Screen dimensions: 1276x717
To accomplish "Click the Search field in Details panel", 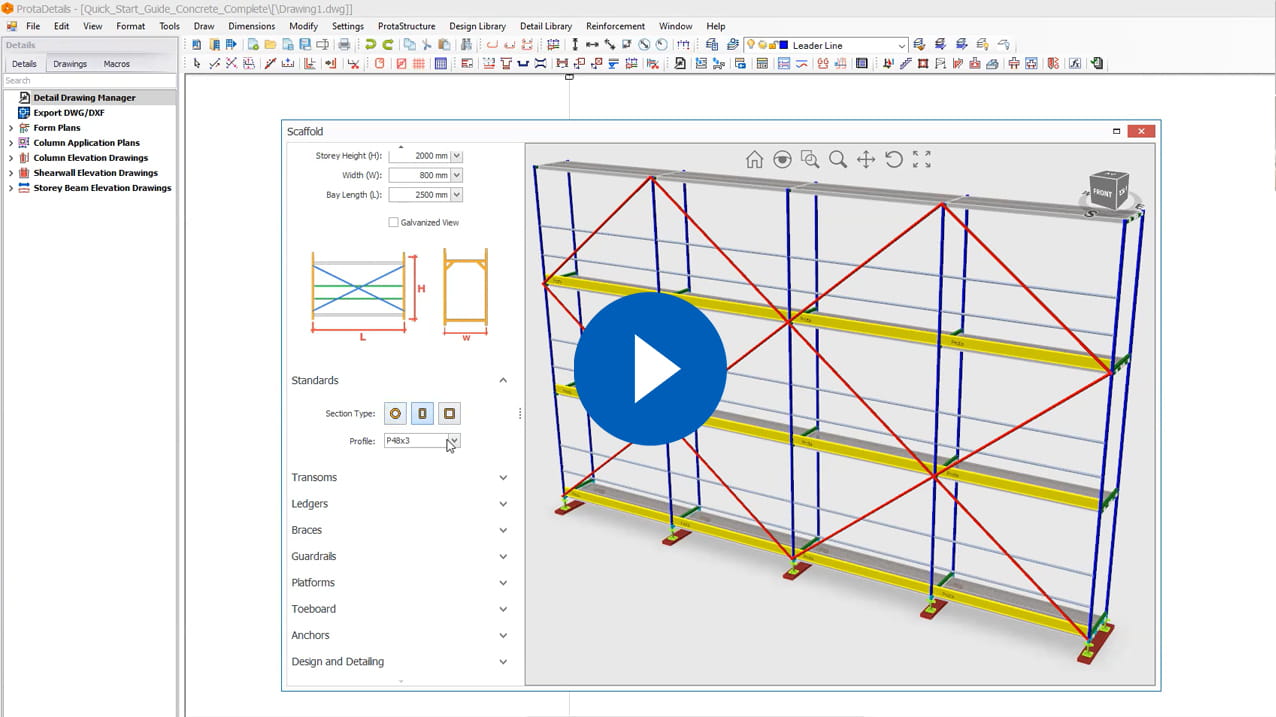I will 89,81.
